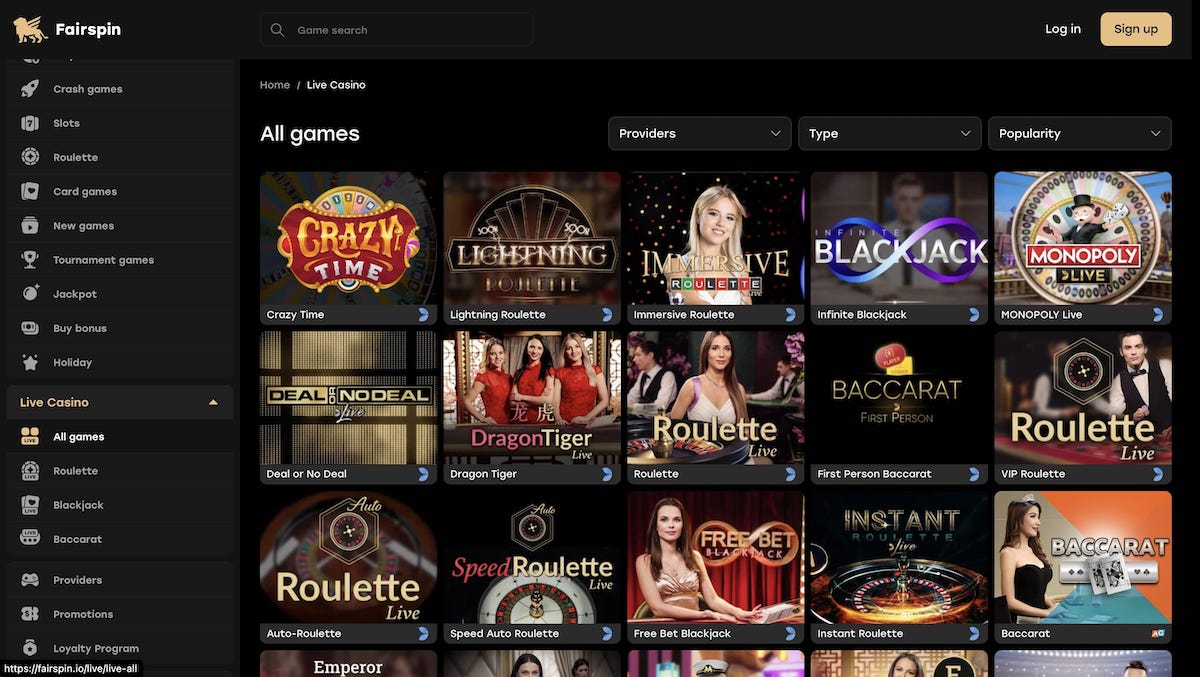Open the Crazy Time game thumbnail
1200x677 pixels.
(x=348, y=238)
